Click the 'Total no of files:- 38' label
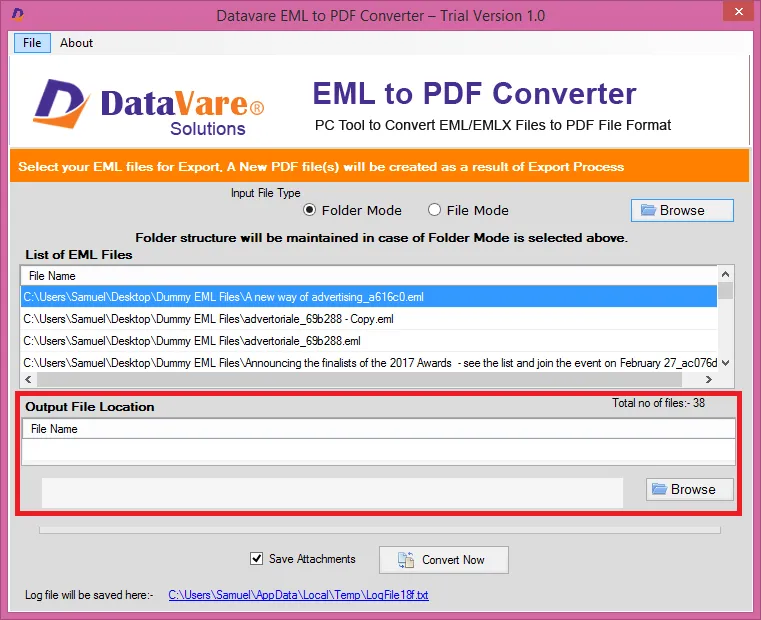Screen dimensions: 761x620 (x=658, y=403)
